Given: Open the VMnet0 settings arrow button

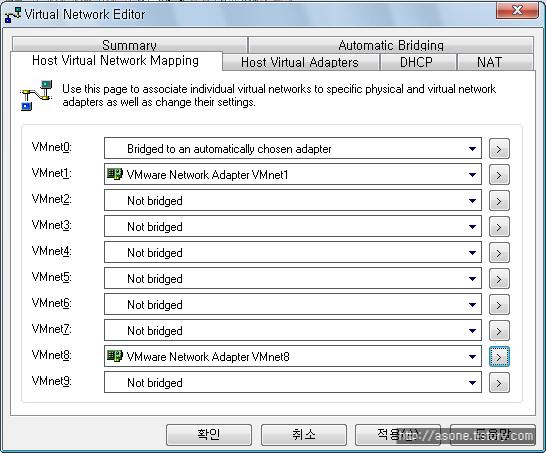Looking at the screenshot, I should coord(499,149).
